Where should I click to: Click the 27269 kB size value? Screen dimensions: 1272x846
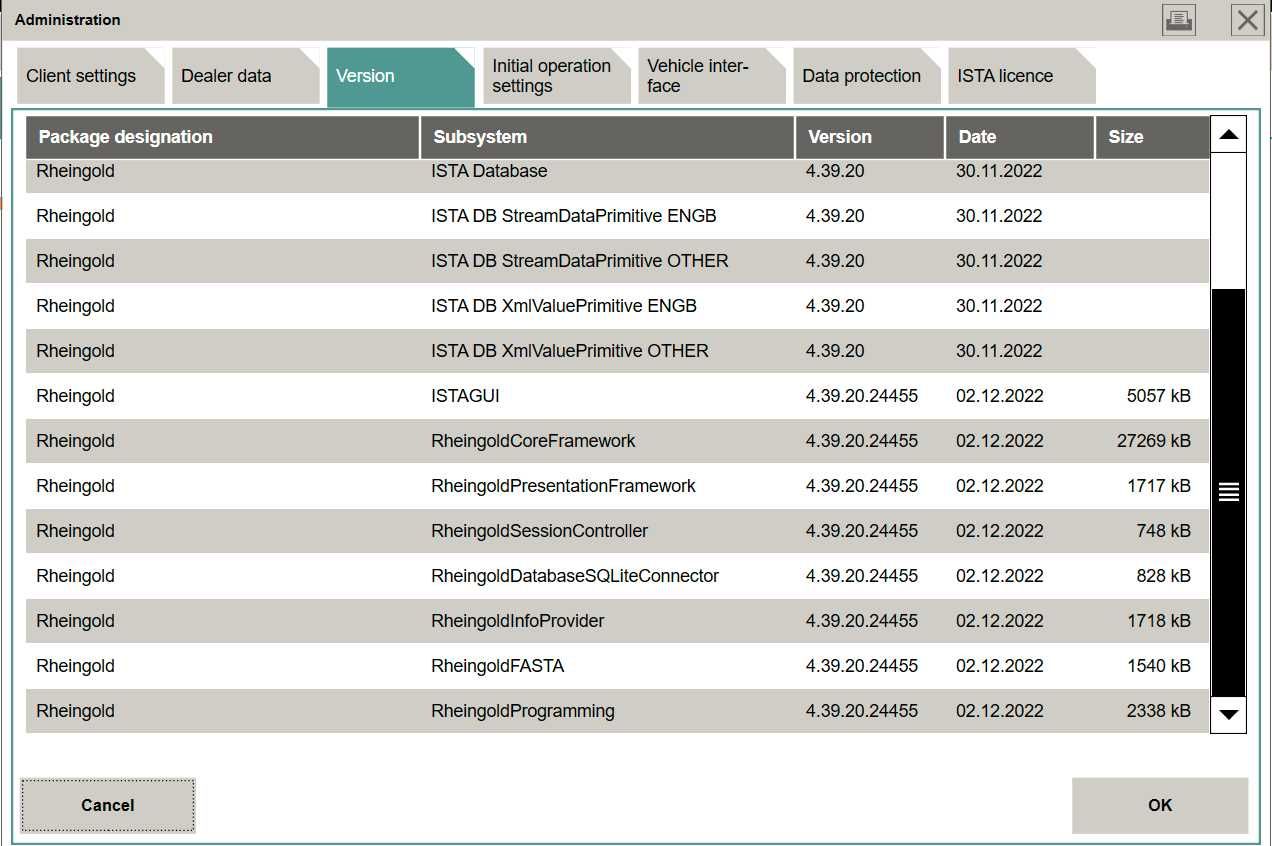[x=1154, y=441]
